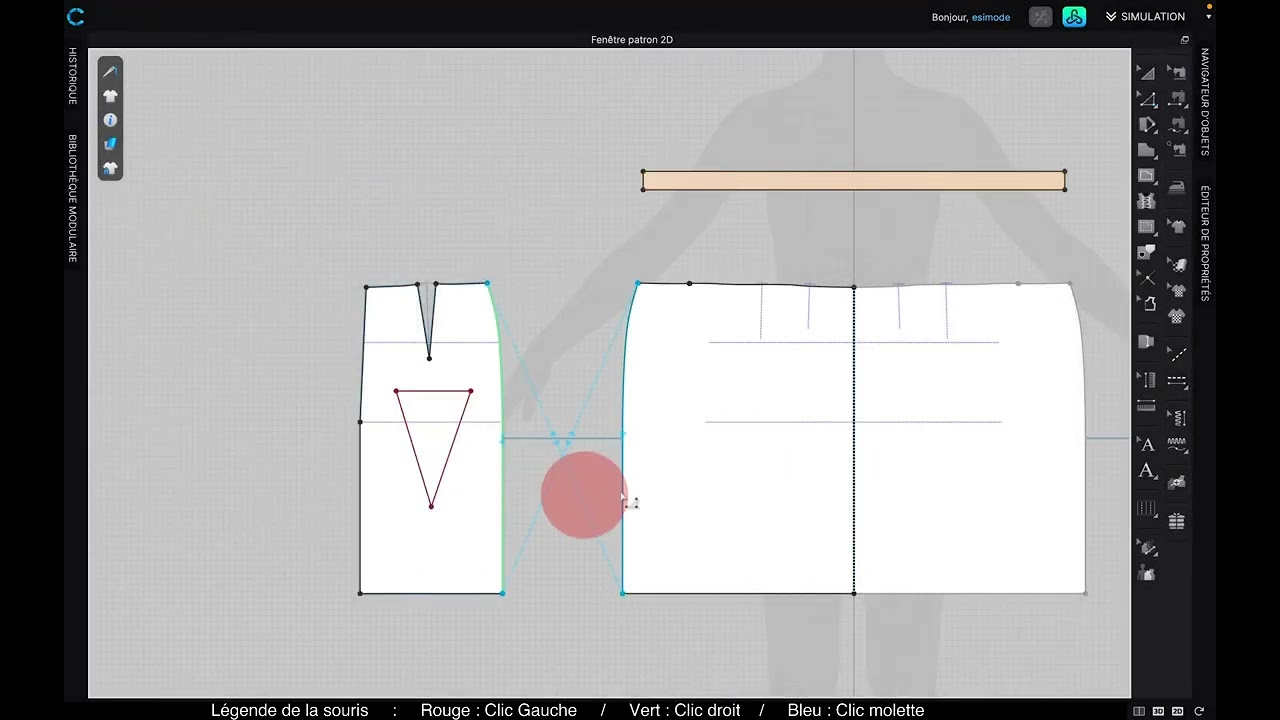The width and height of the screenshot is (1280, 720).
Task: Select the Edit Sewing machine tool
Action: tap(1177, 73)
